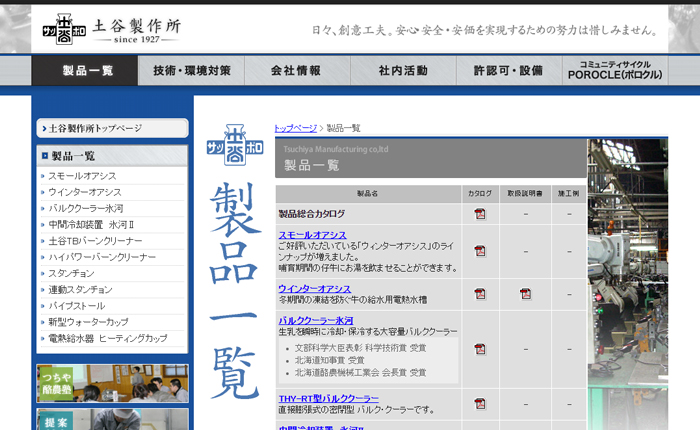Open the スモールオアシス product link in table
Viewport: 700px width, 430px height.
point(312,235)
